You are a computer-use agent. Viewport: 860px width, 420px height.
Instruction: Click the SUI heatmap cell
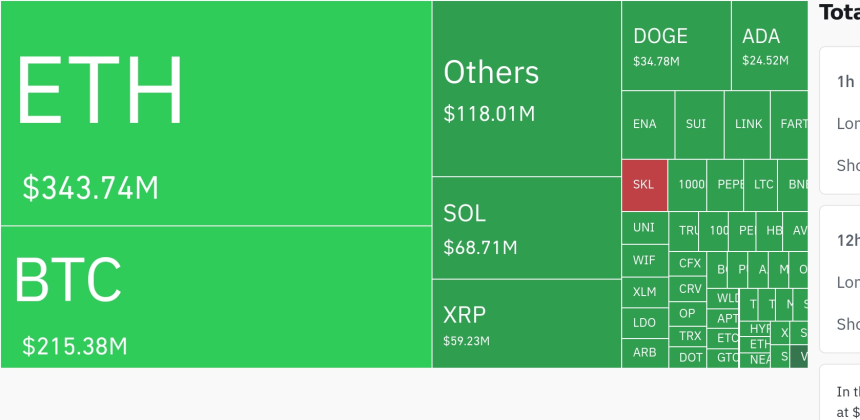[697, 125]
